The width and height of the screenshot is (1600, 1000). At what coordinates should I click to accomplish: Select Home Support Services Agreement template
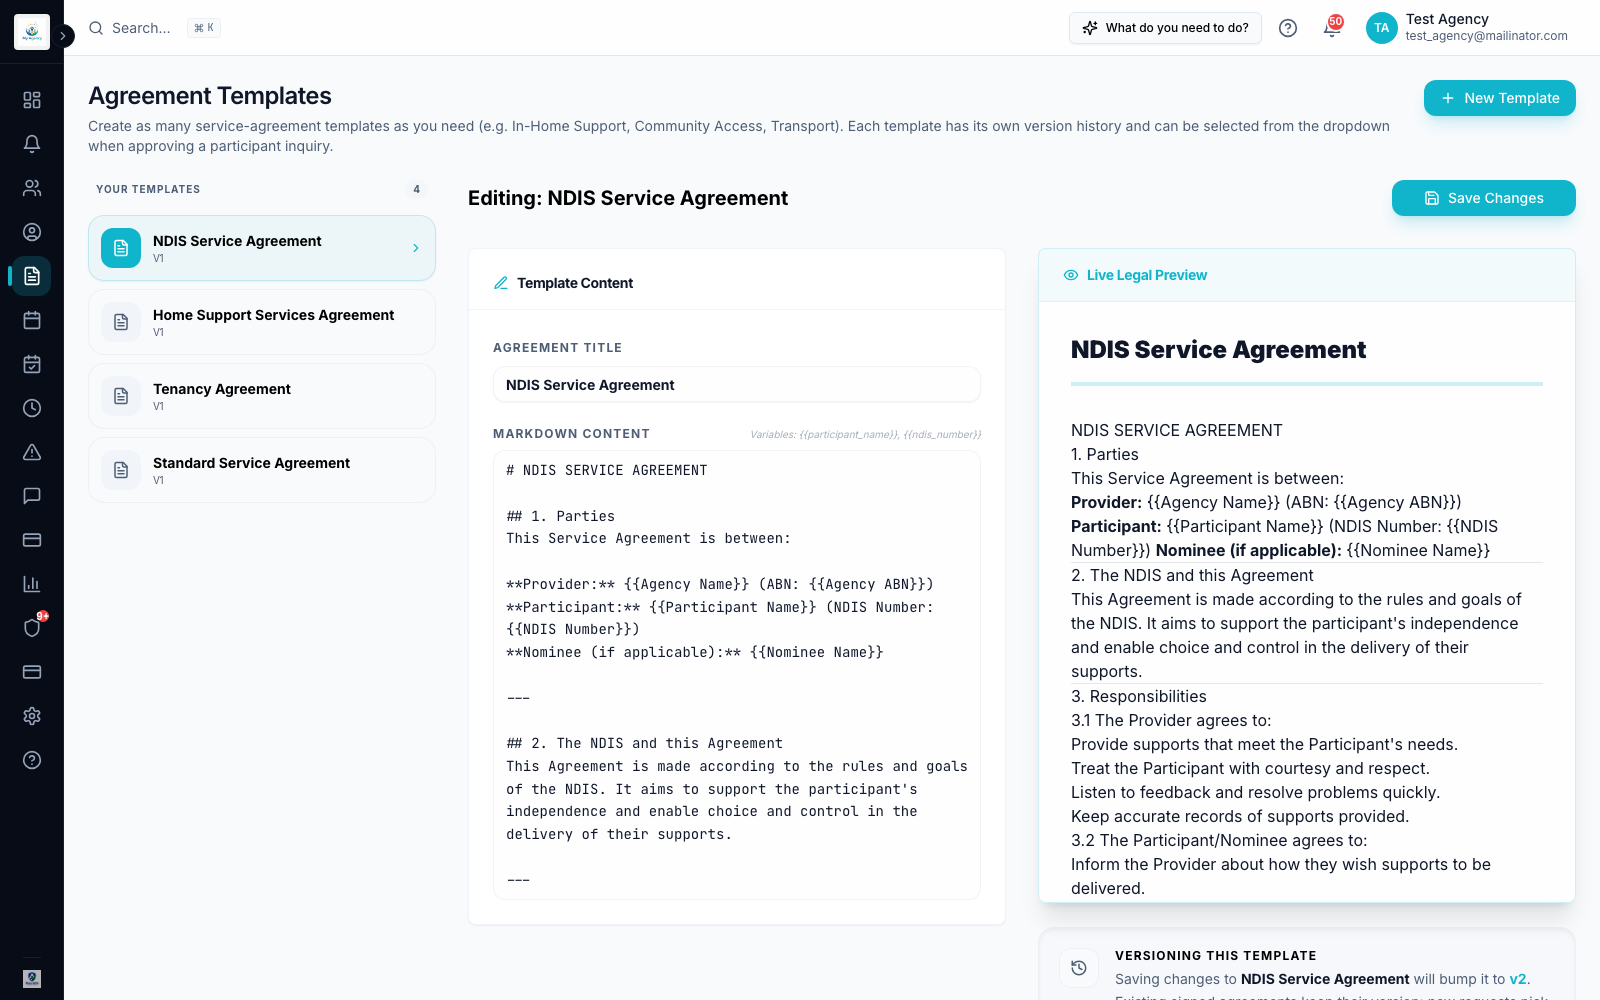coord(262,322)
